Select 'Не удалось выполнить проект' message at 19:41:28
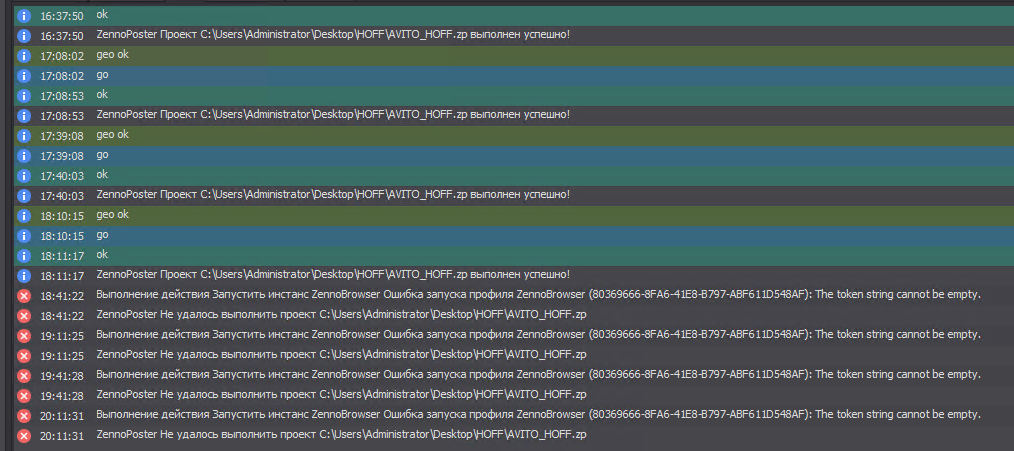 coord(341,394)
